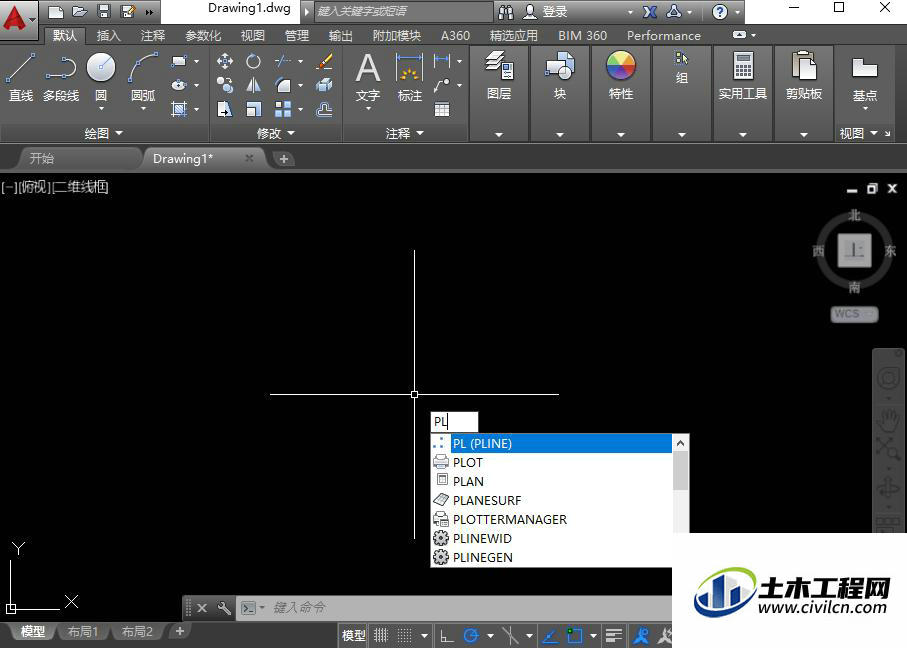This screenshot has width=907, height=648.
Task: Open the Start (开始) document tab
Action: [42, 159]
